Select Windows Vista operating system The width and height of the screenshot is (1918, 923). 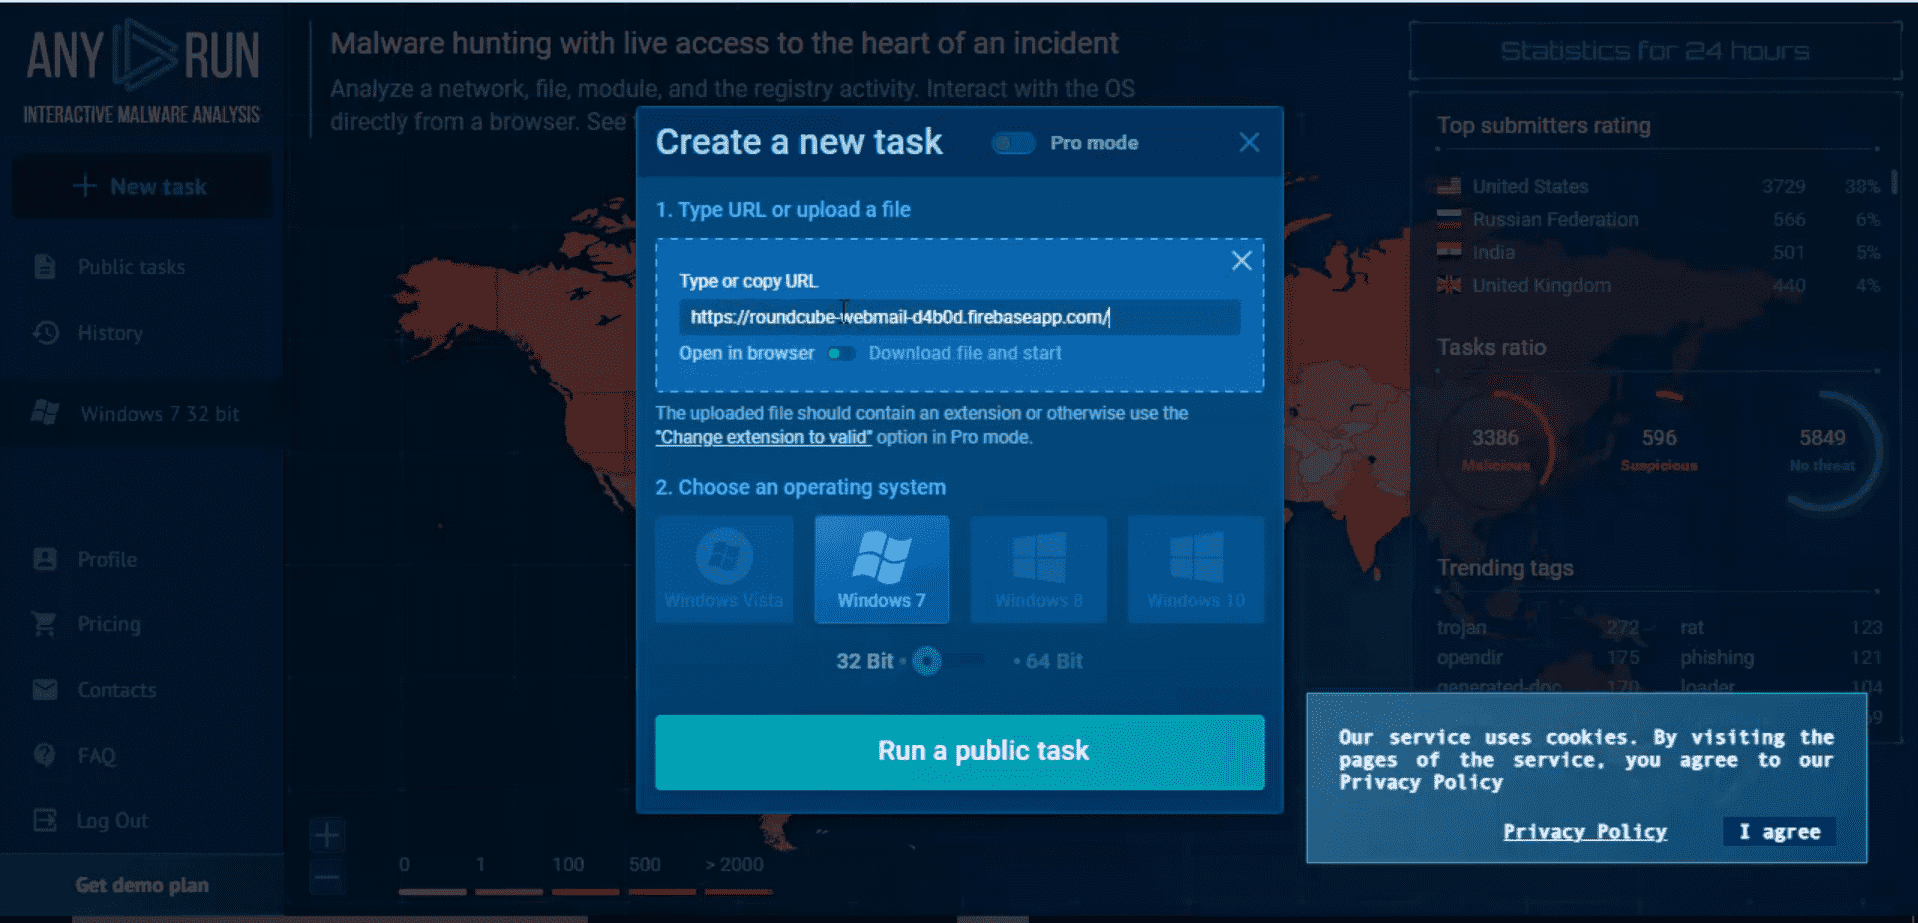click(724, 569)
